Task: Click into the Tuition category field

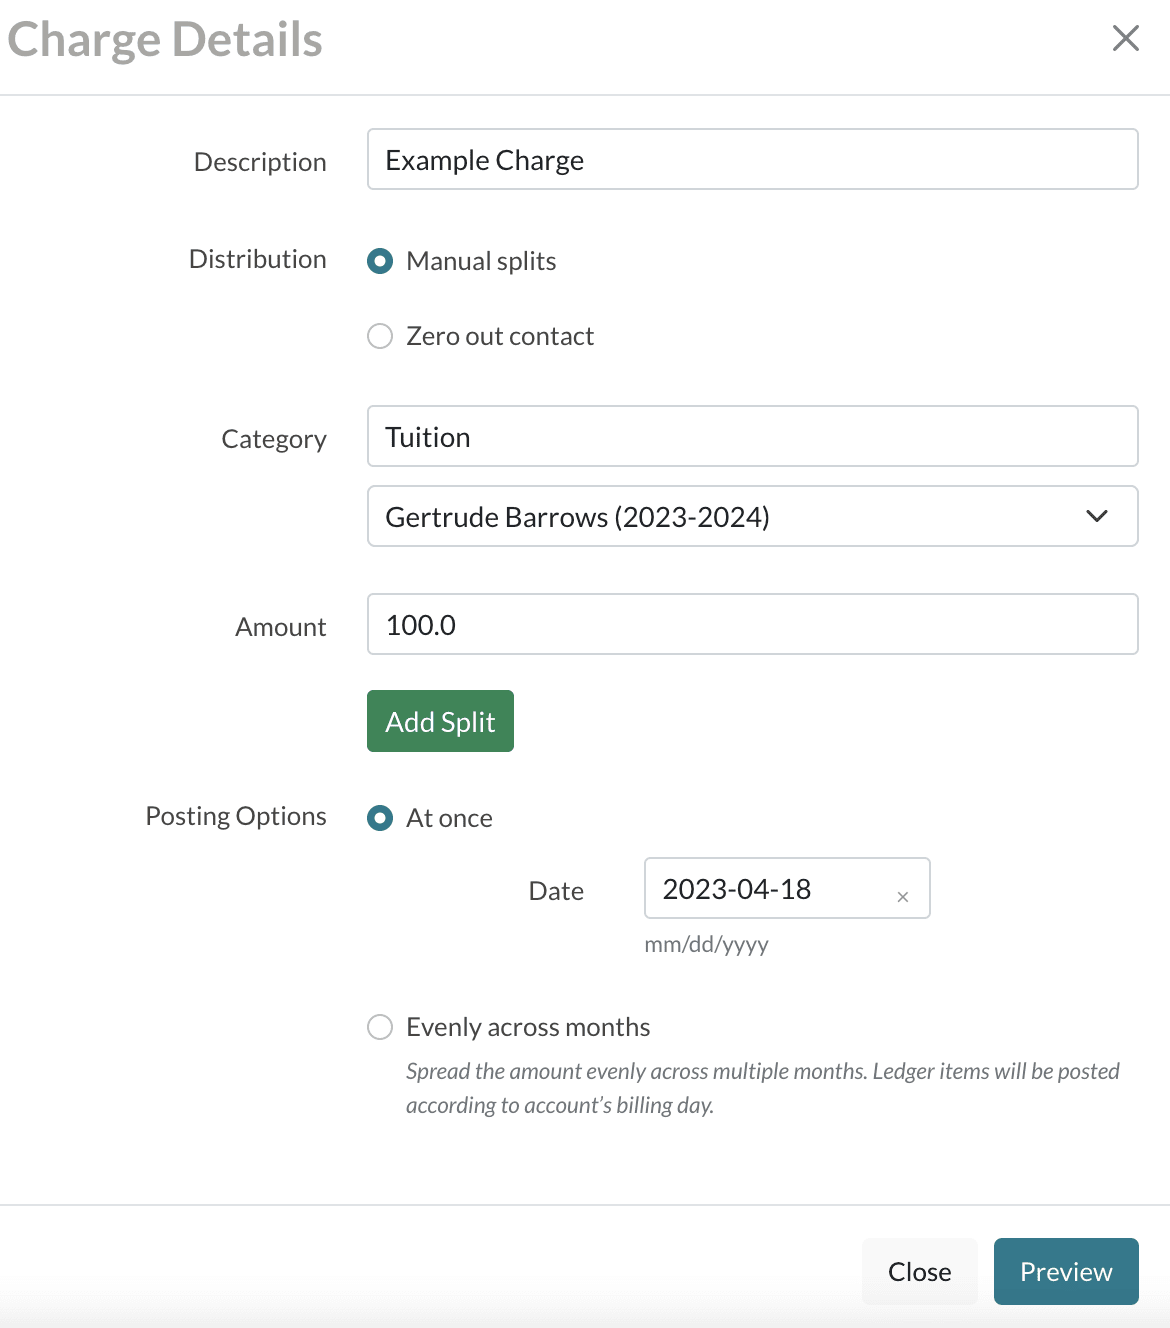Action: pos(752,436)
